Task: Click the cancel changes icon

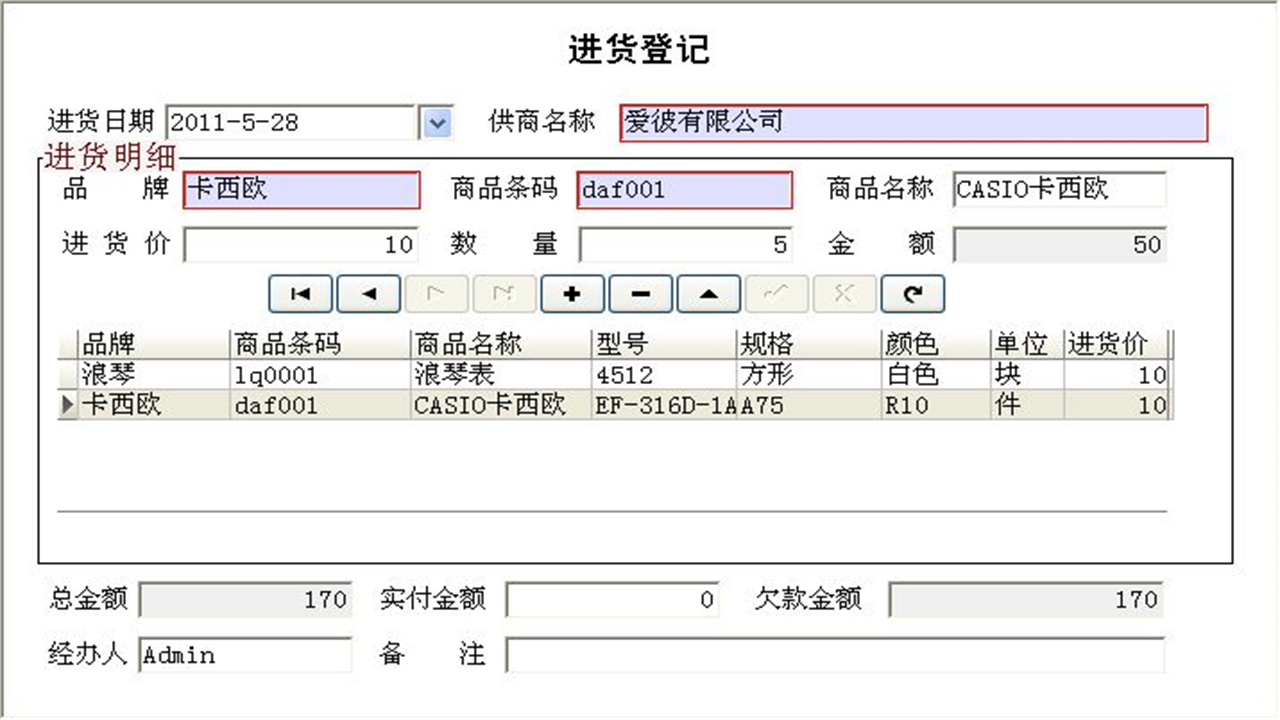Action: point(844,293)
